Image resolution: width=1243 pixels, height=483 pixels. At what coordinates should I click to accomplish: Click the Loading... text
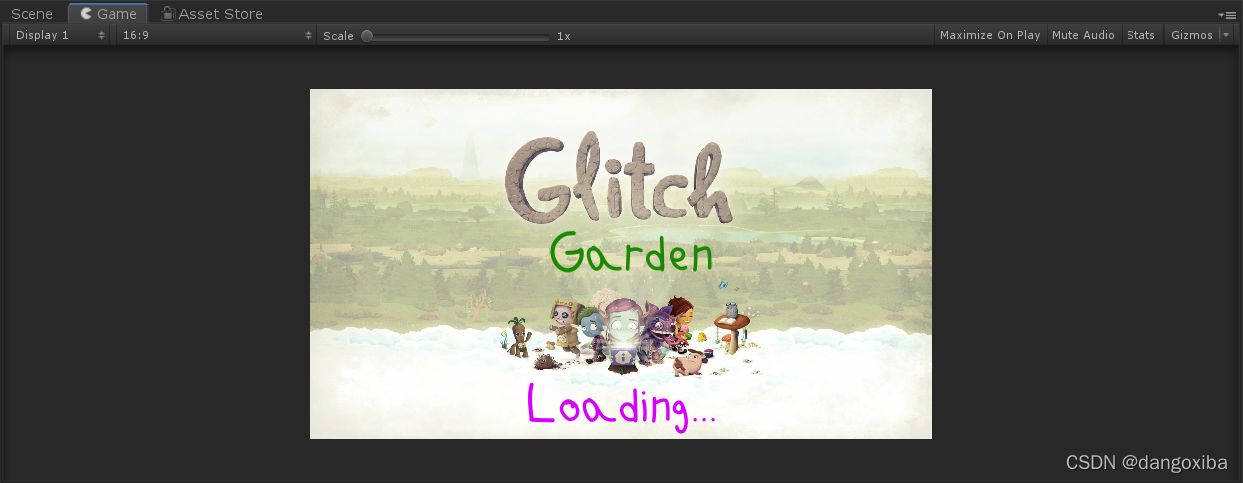click(x=621, y=406)
